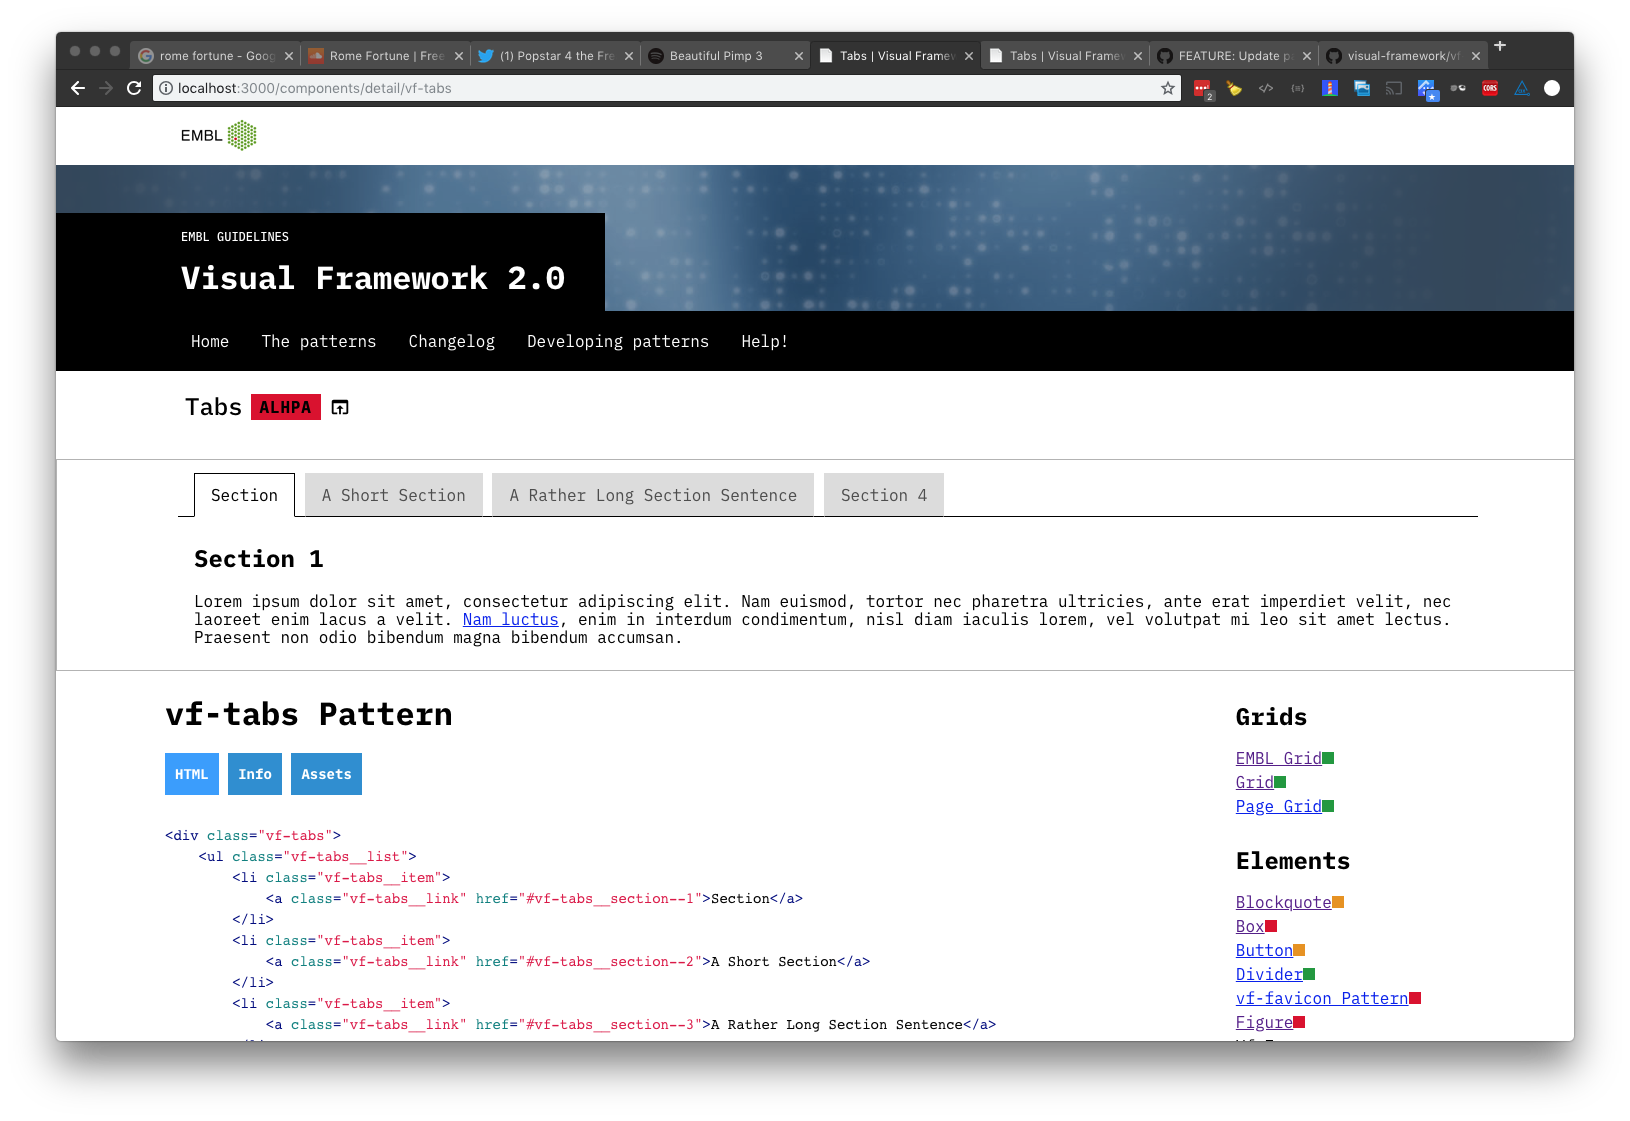Open the JSON formatter extension icon

pos(1298,88)
